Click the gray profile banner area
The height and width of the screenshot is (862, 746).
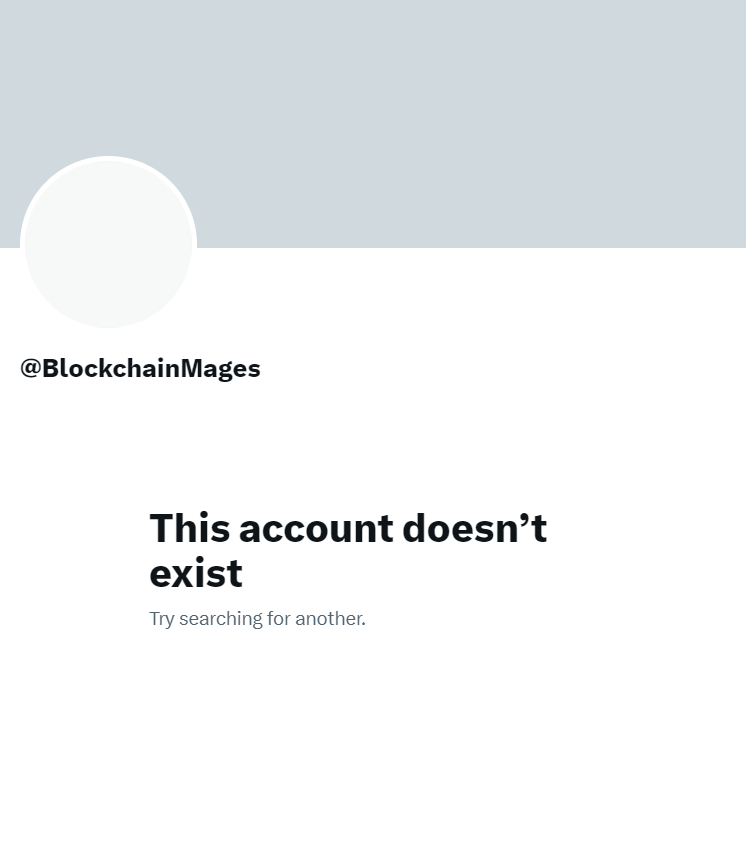373,124
